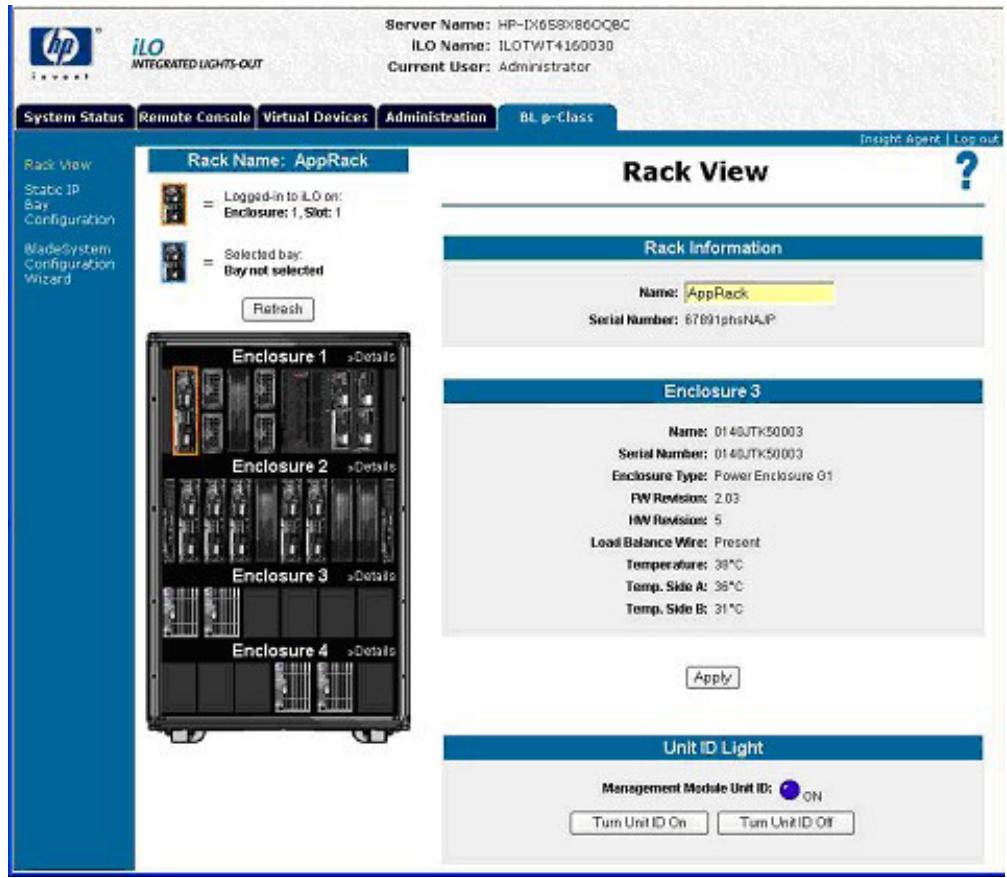Open the Administration tab
The image size is (1007, 878).
436,117
